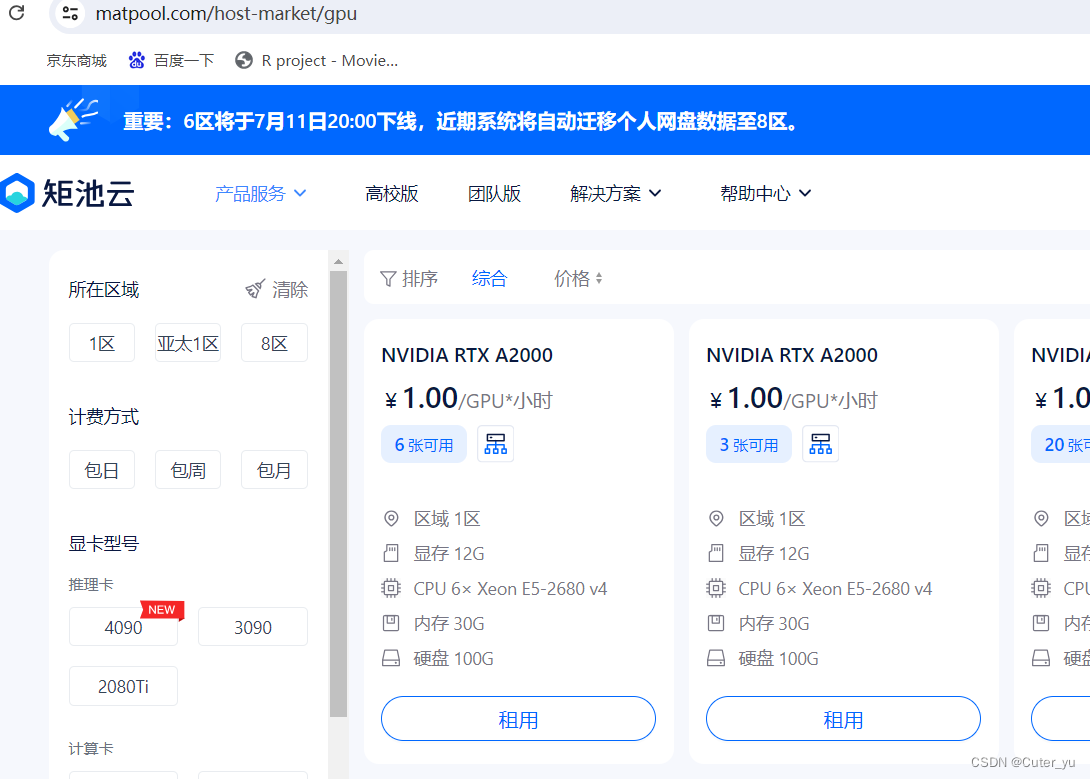Click the first card title NVIDIA RTX A2000
The height and width of the screenshot is (779, 1090).
(x=467, y=355)
